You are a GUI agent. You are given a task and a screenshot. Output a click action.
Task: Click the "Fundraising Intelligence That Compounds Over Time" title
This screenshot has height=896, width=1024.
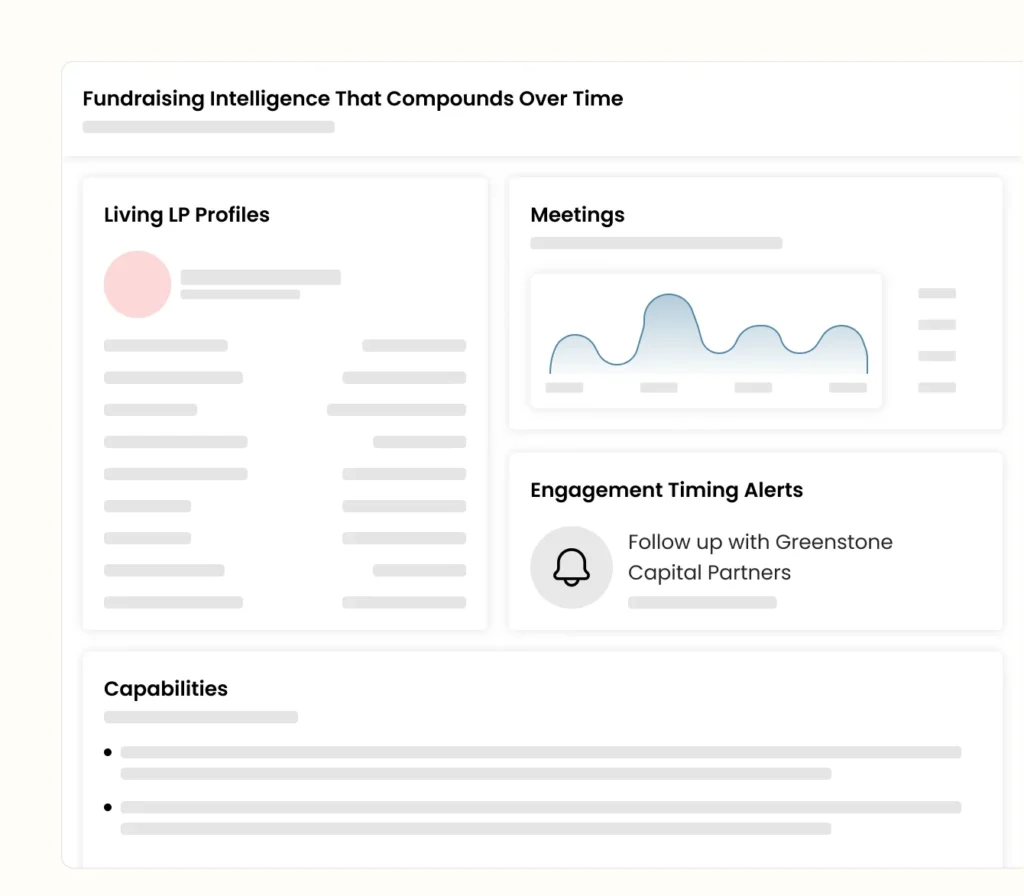(352, 99)
